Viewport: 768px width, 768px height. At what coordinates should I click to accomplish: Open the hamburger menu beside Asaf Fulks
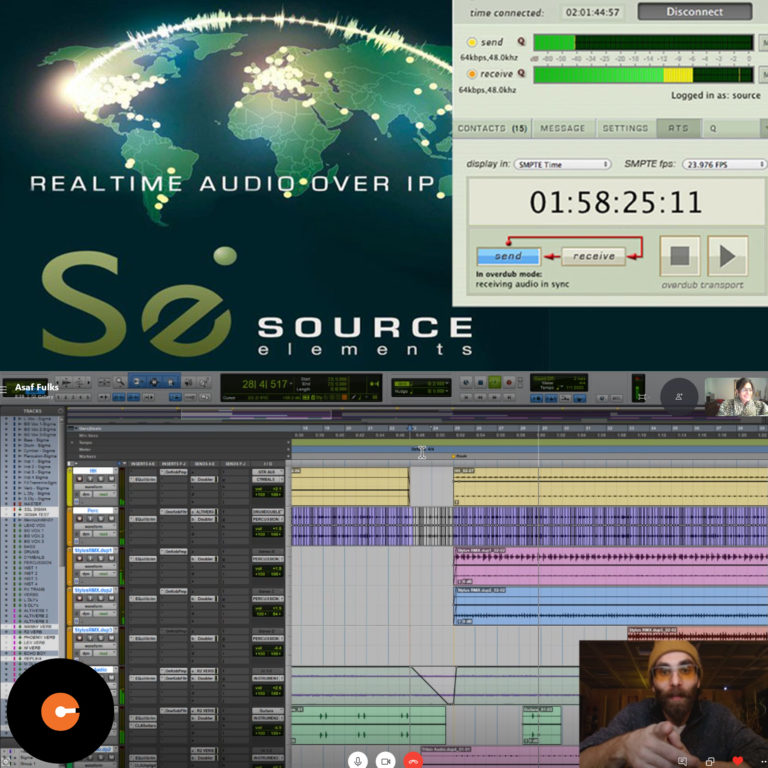(3, 389)
